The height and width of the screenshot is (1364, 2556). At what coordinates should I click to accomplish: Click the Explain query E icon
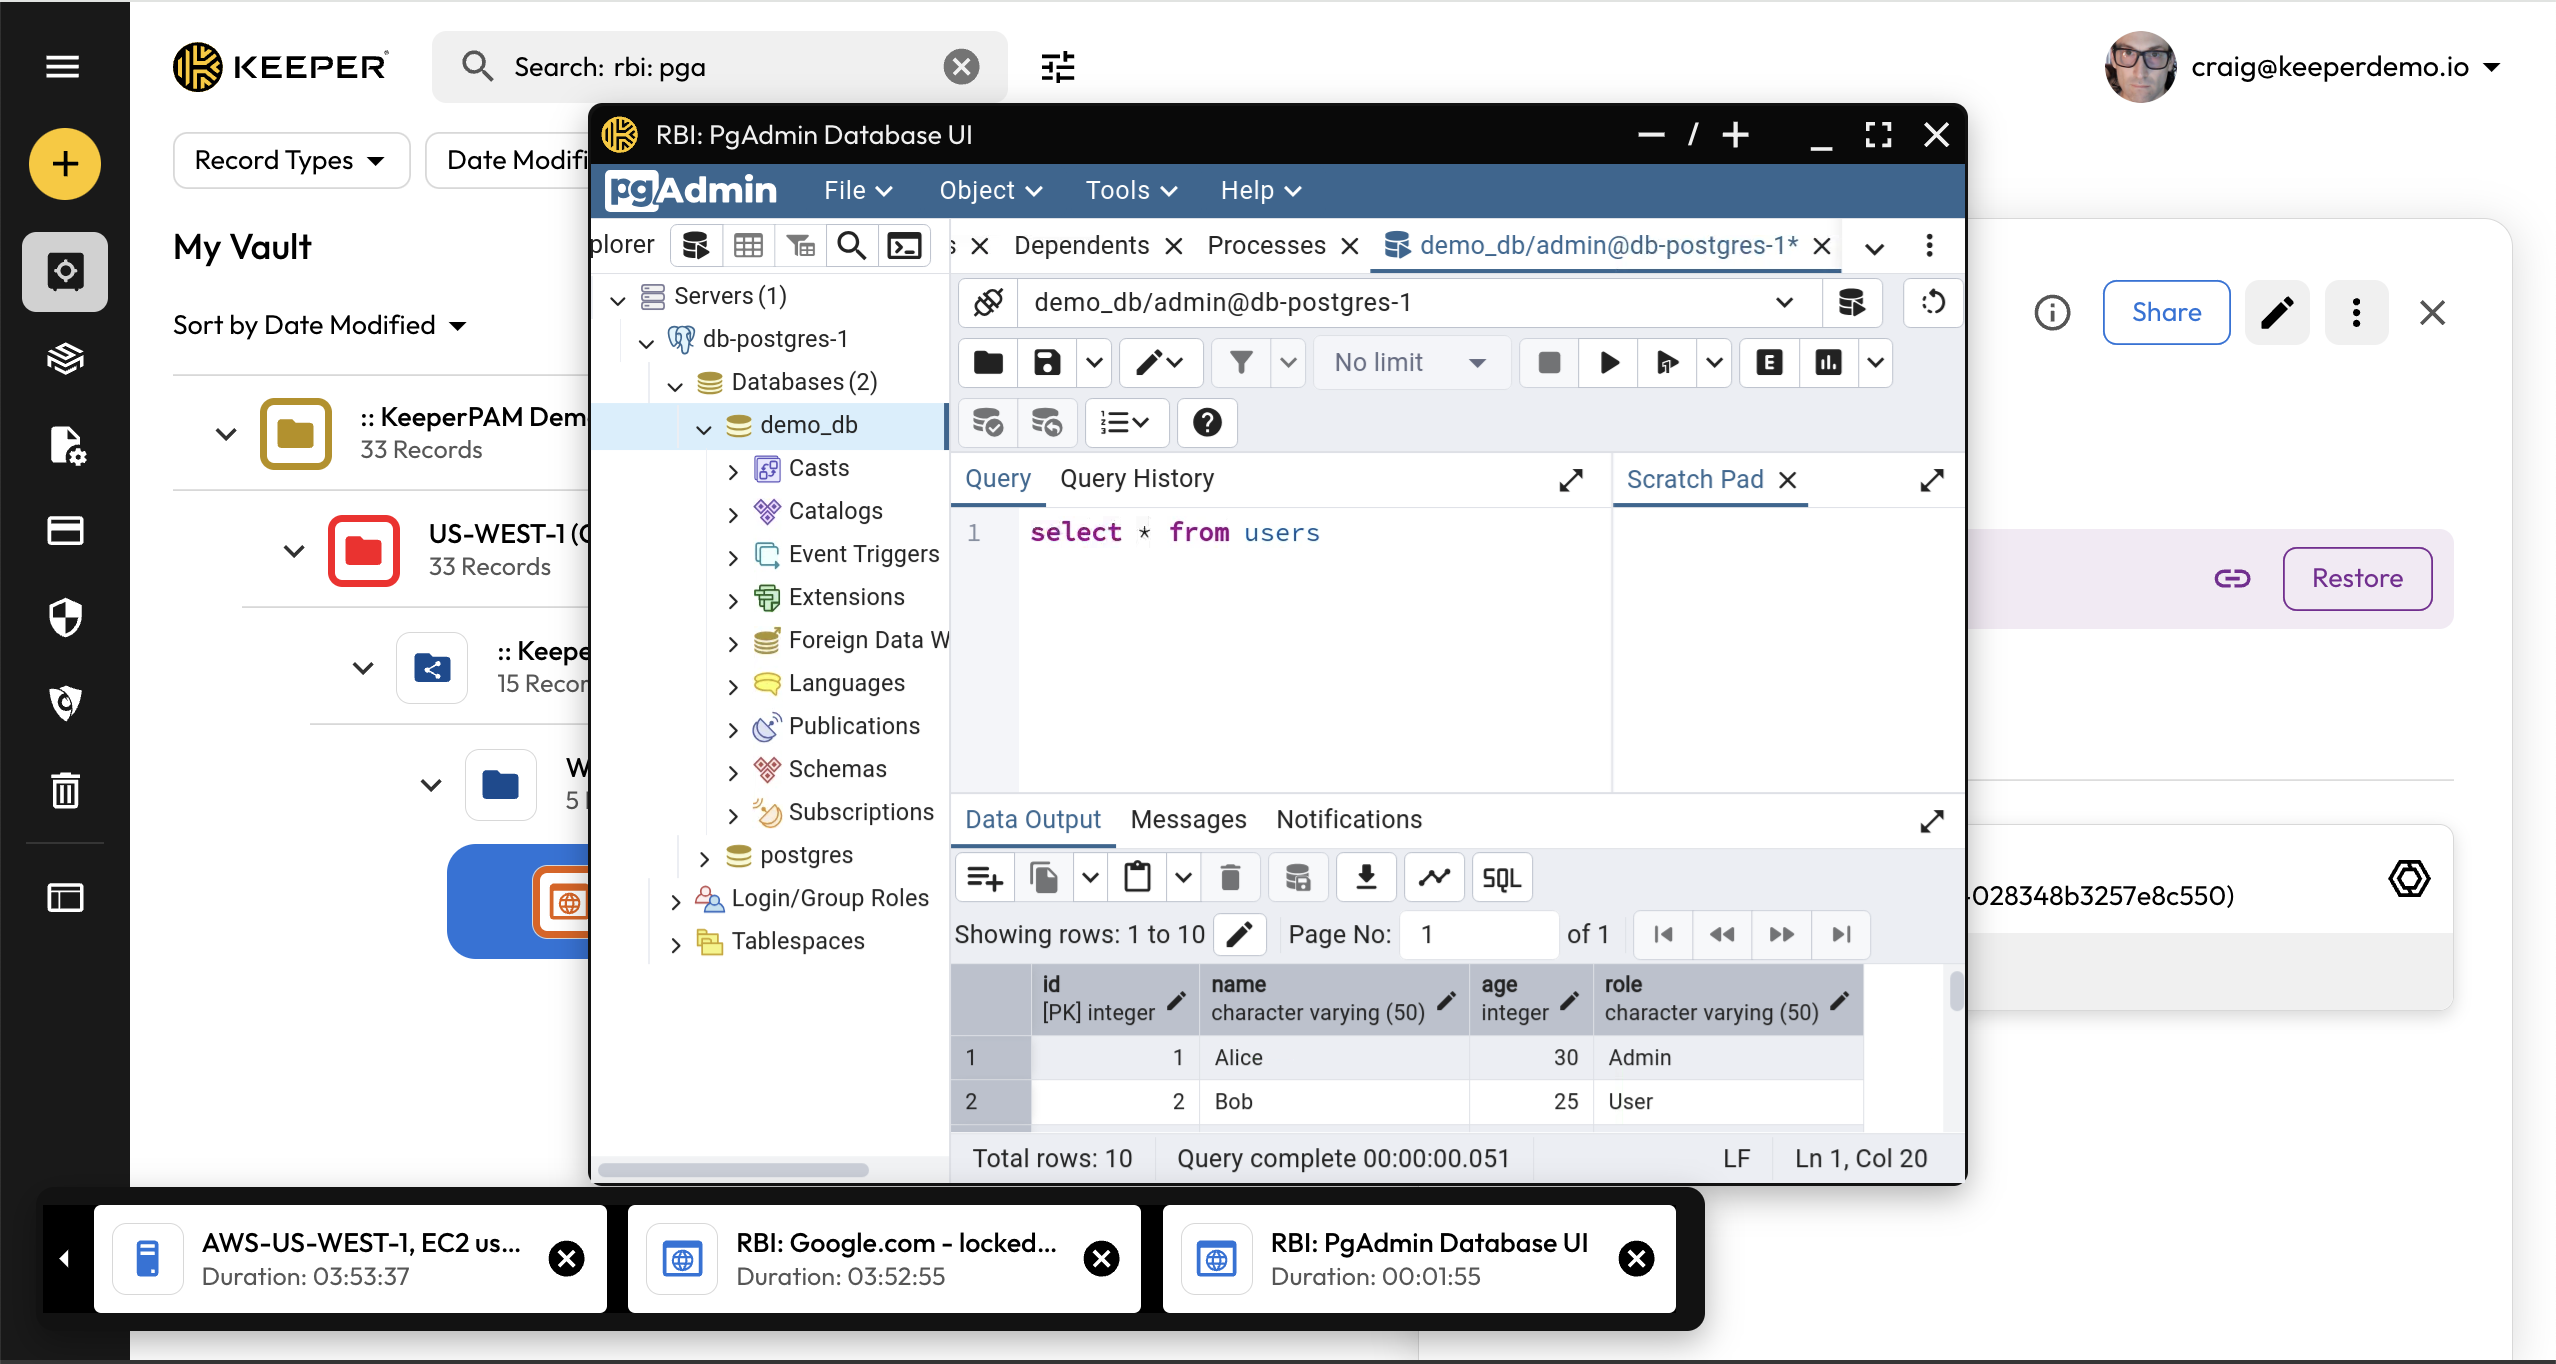tap(1769, 363)
